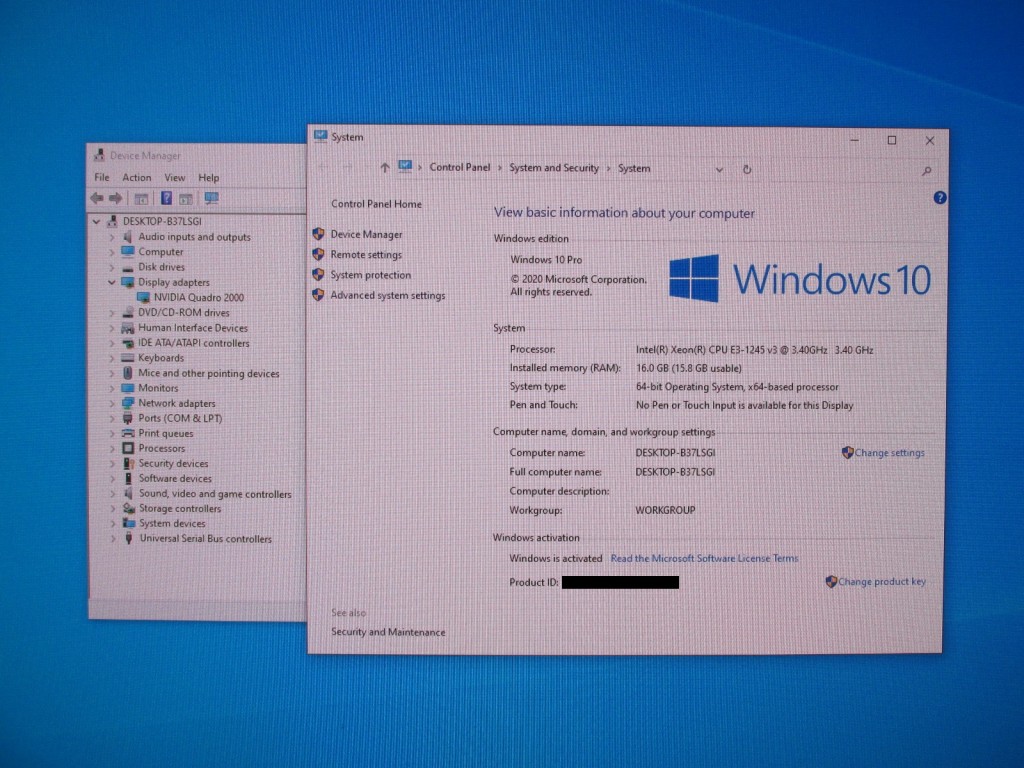Expand Mice and other pointing devices
This screenshot has width=1024, height=768.
(x=112, y=373)
